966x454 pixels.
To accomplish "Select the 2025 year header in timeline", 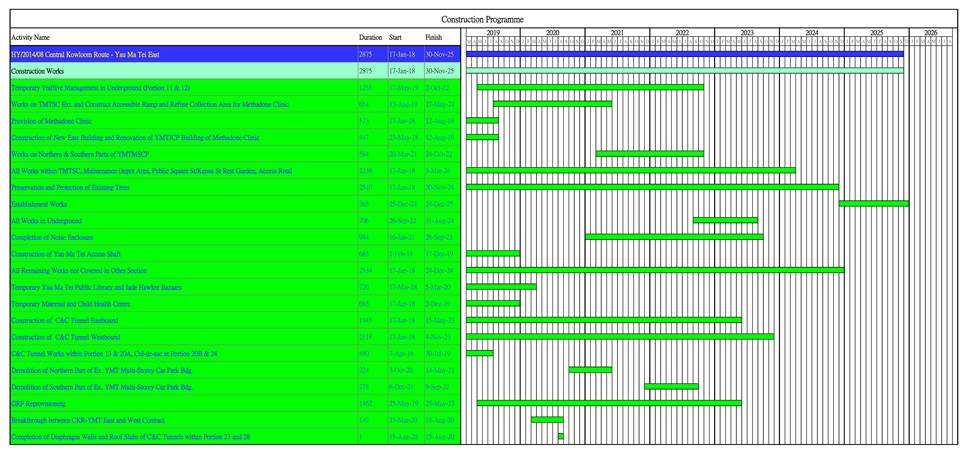I will point(876,33).
